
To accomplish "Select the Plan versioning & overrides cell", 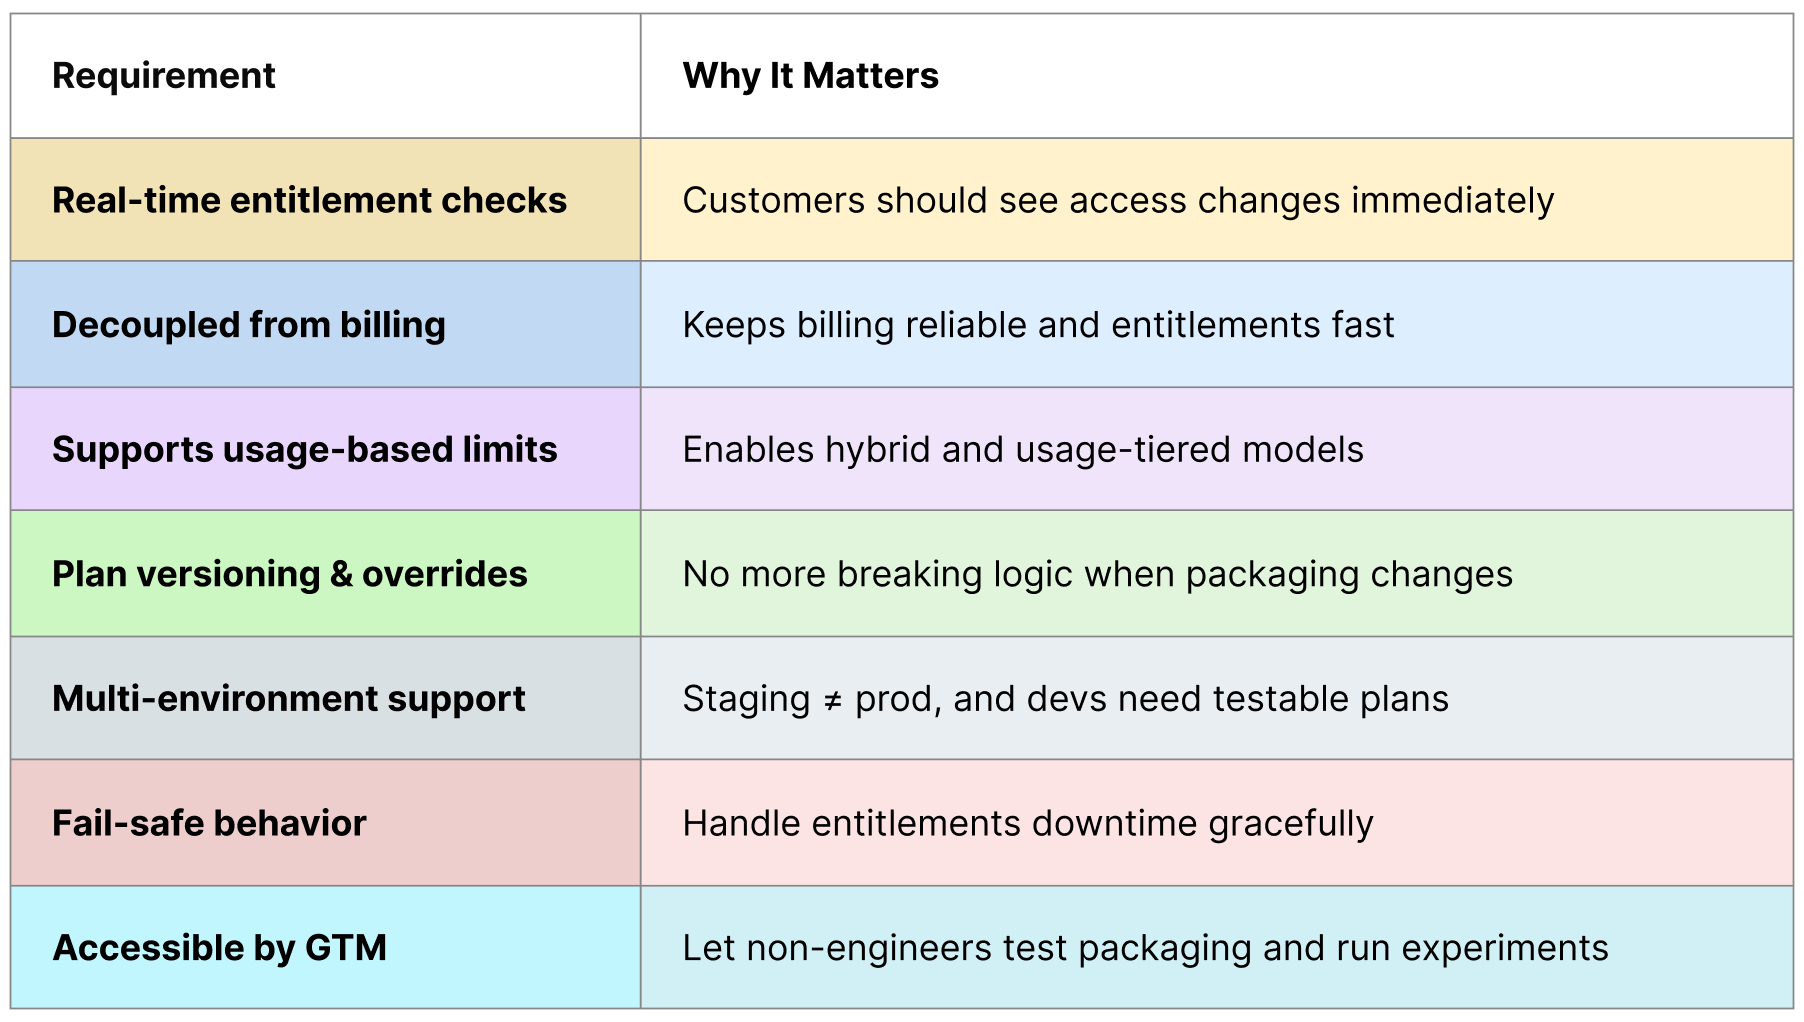I will pos(325,574).
